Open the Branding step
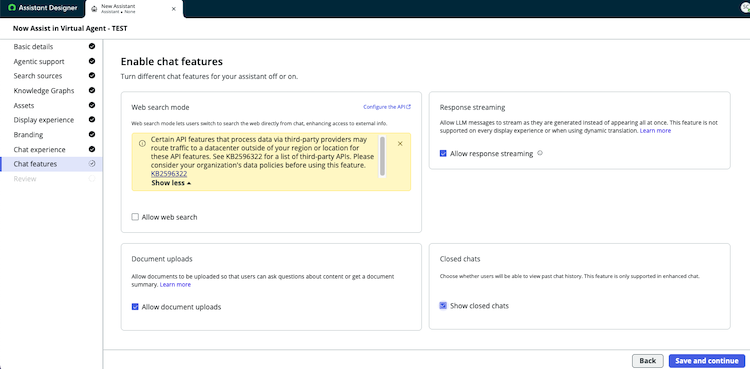Viewport: 750px width, 369px height. [51, 134]
